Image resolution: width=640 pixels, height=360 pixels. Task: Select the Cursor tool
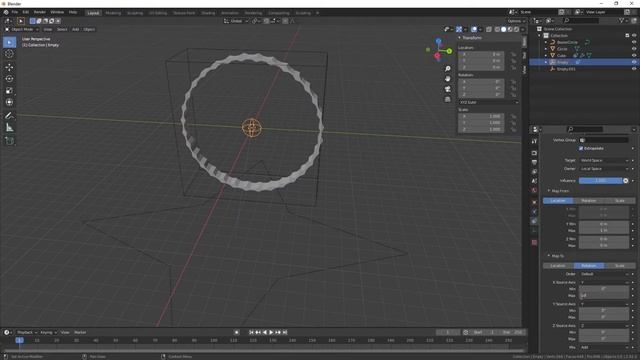point(9,54)
